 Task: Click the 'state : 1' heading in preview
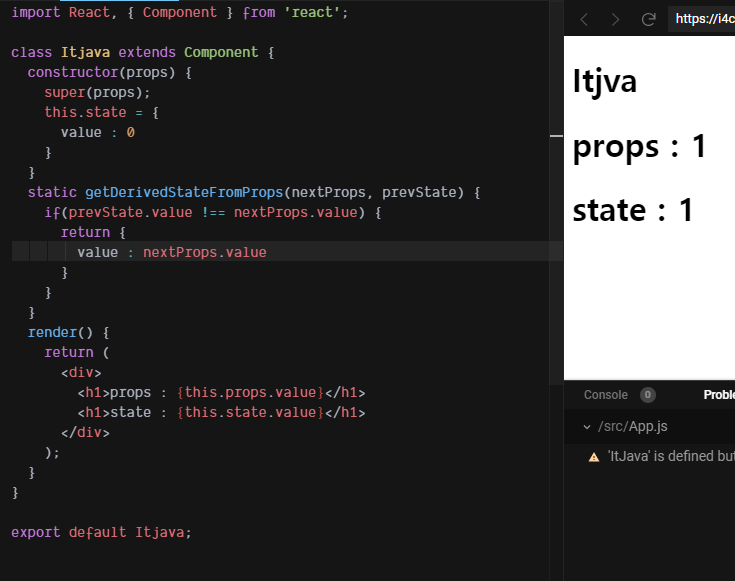[633, 210]
